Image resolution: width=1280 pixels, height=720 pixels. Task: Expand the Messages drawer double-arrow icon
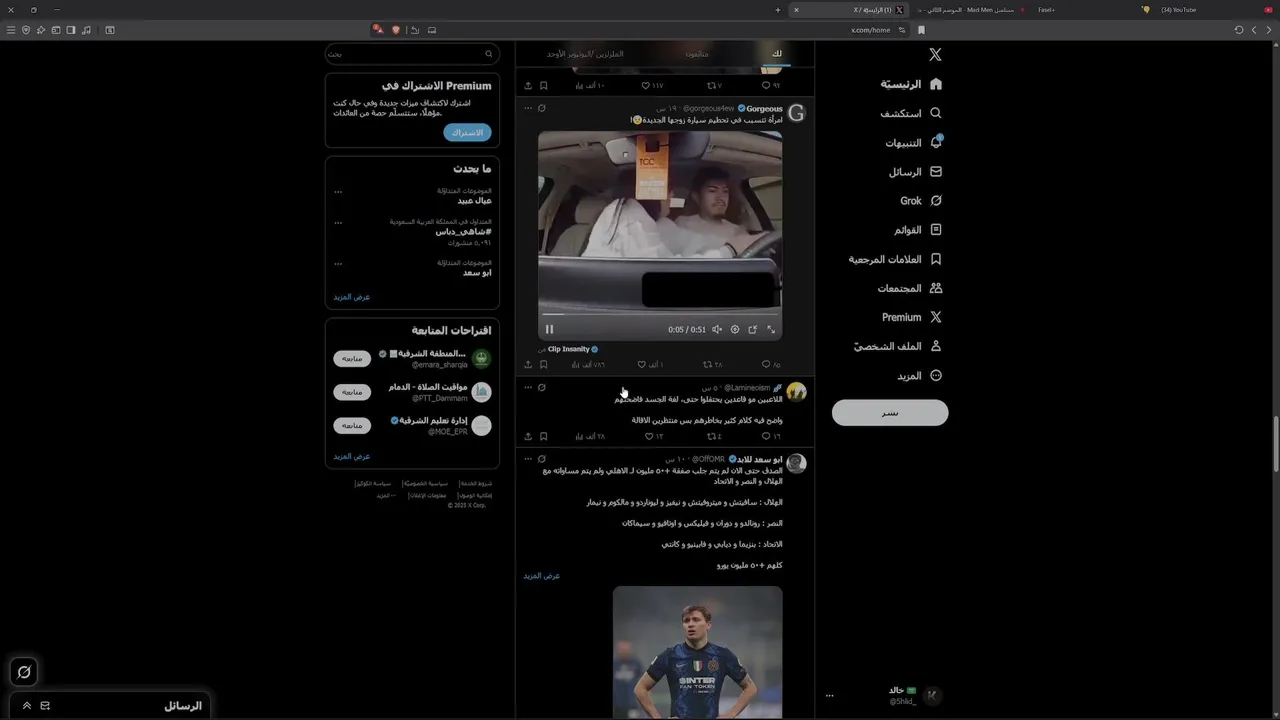(x=26, y=706)
